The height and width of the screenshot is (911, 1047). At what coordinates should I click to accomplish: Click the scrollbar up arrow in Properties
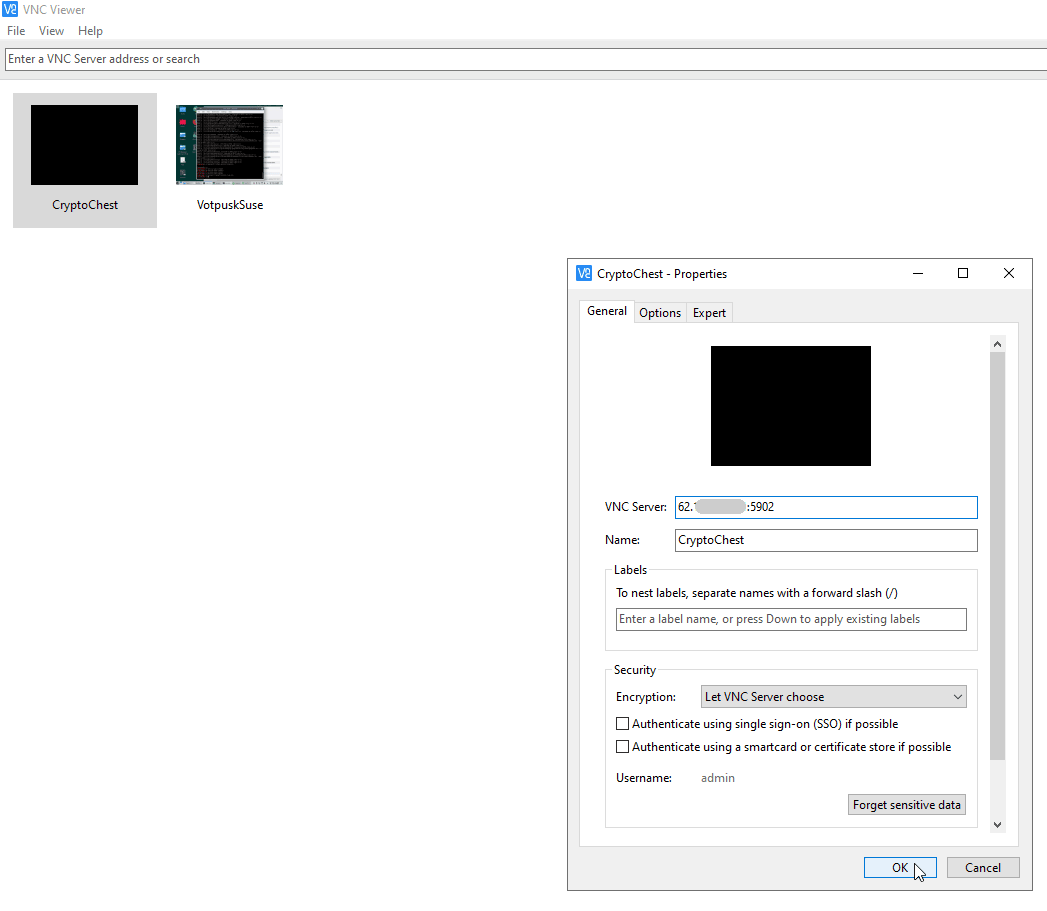997,344
